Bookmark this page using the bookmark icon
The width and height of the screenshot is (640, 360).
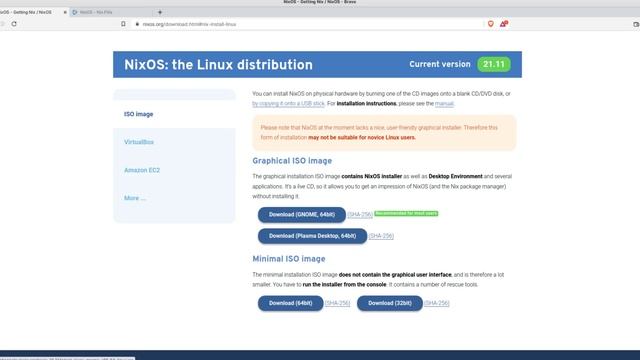click(x=123, y=24)
